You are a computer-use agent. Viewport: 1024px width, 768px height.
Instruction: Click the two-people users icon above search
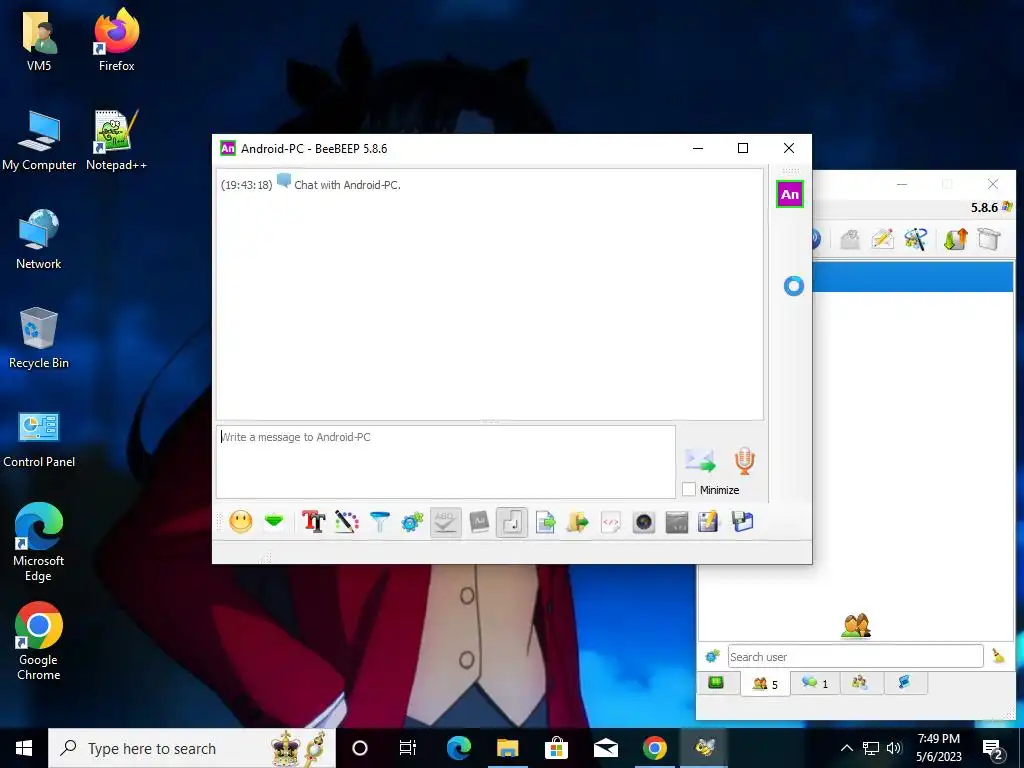[856, 626]
